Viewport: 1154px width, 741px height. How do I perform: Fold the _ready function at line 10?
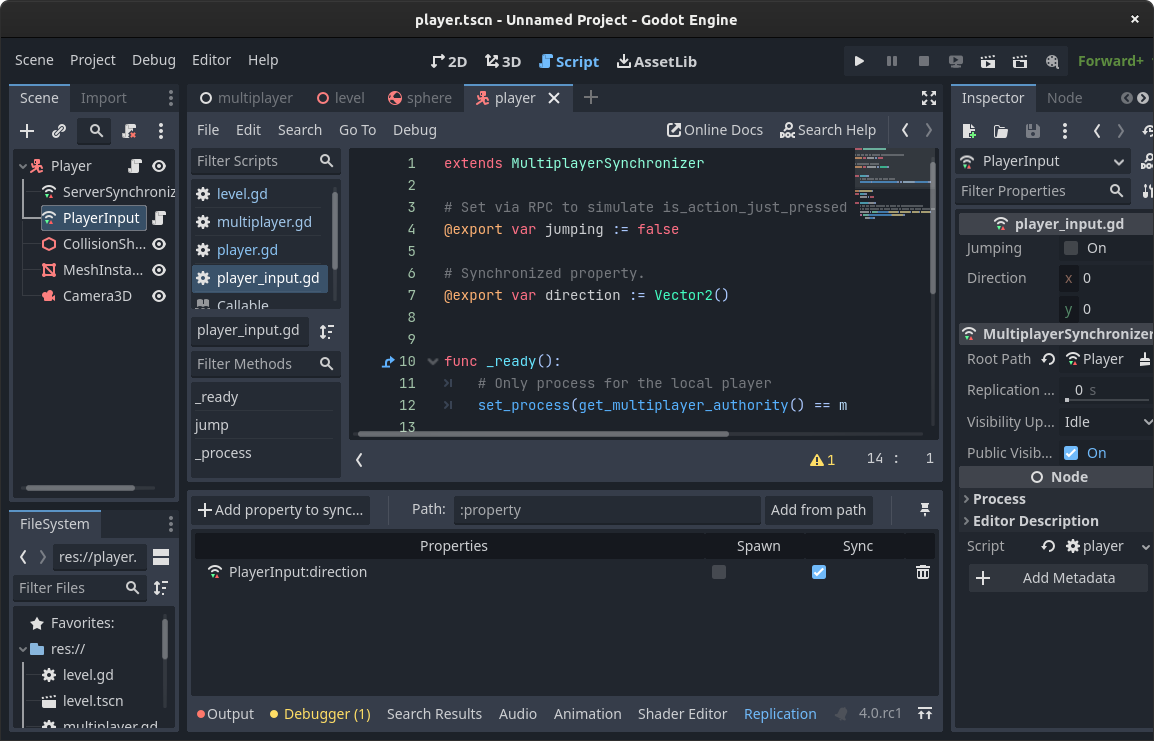(433, 361)
